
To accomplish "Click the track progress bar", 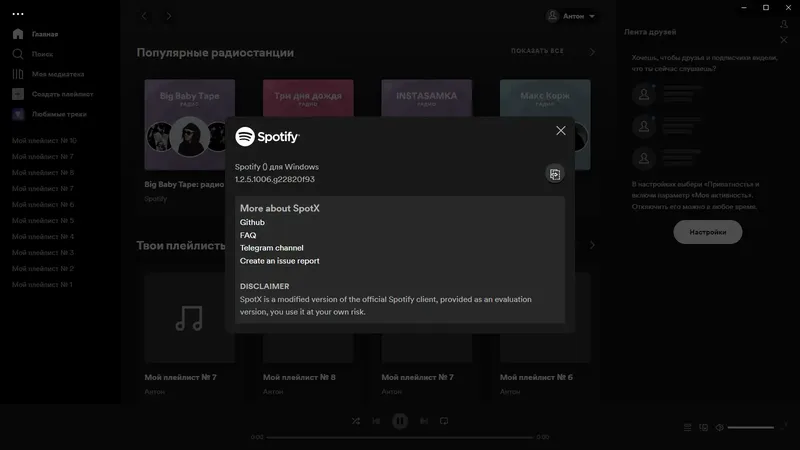I will tap(400, 437).
